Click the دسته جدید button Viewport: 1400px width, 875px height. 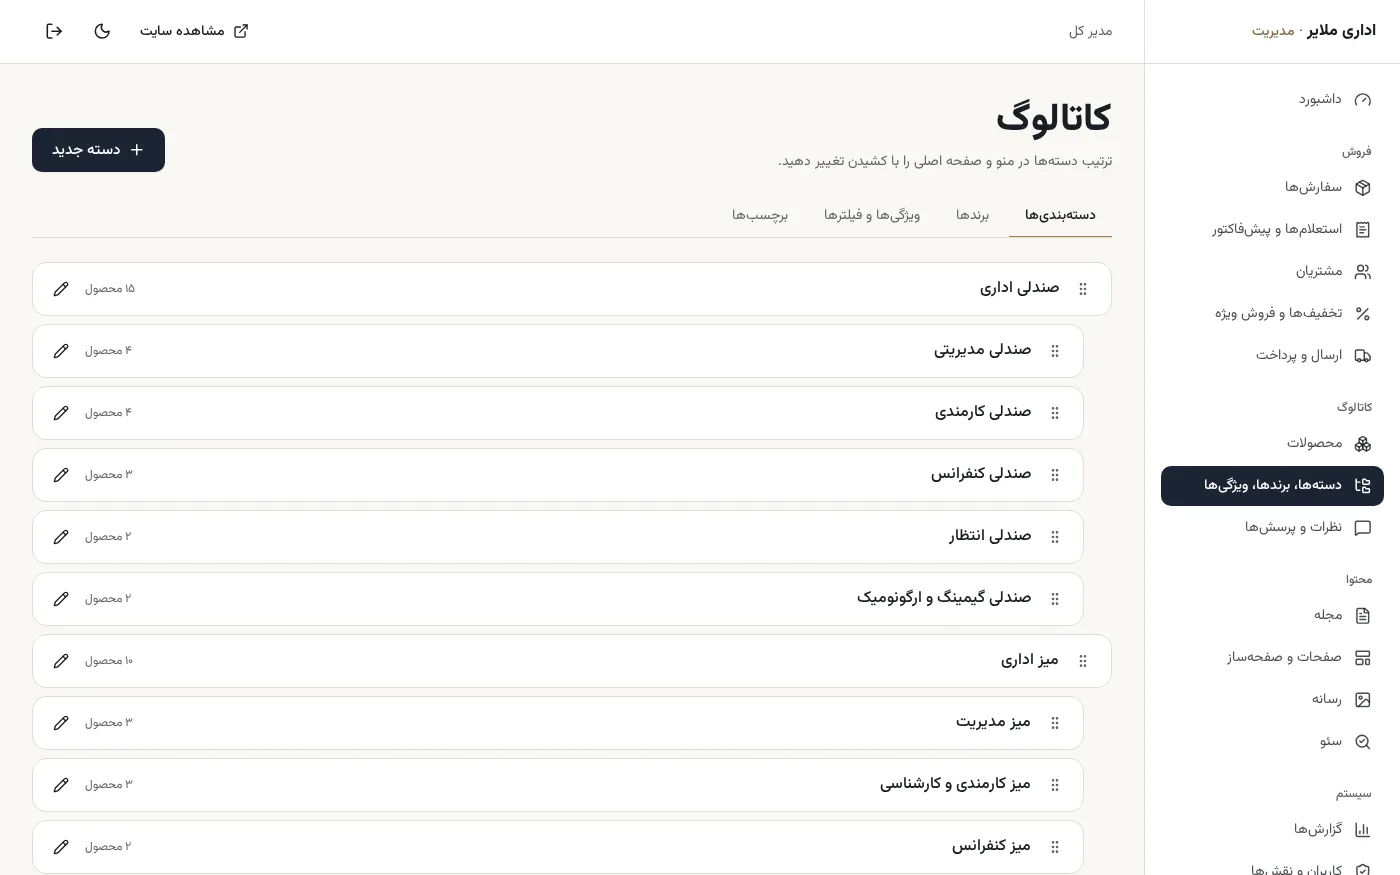tap(98, 150)
